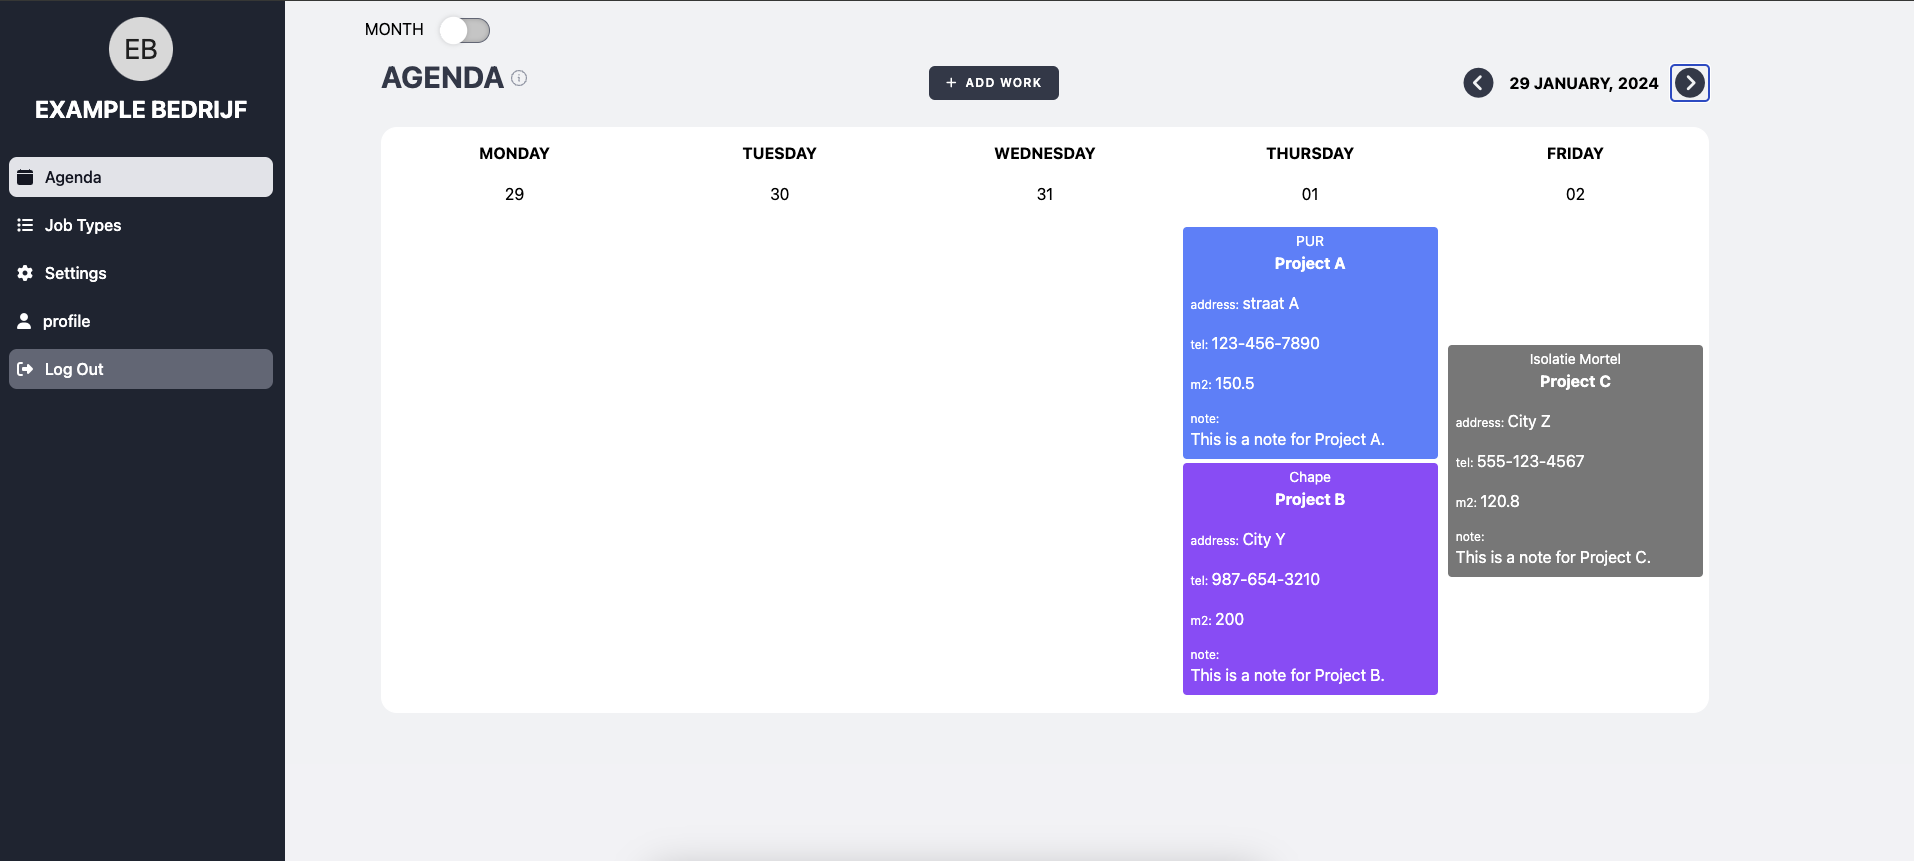Click the EXAMPLE BEDRIJF company name

click(x=141, y=110)
